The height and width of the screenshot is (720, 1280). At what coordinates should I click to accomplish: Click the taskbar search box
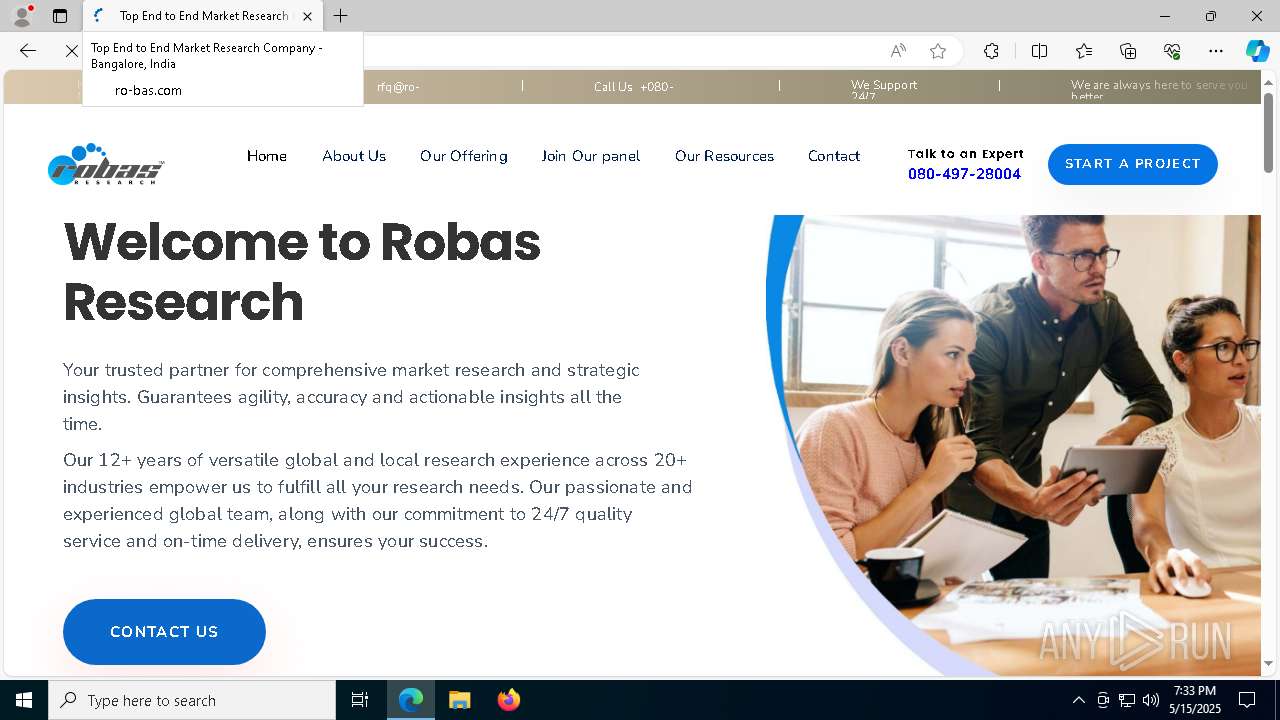[192, 700]
